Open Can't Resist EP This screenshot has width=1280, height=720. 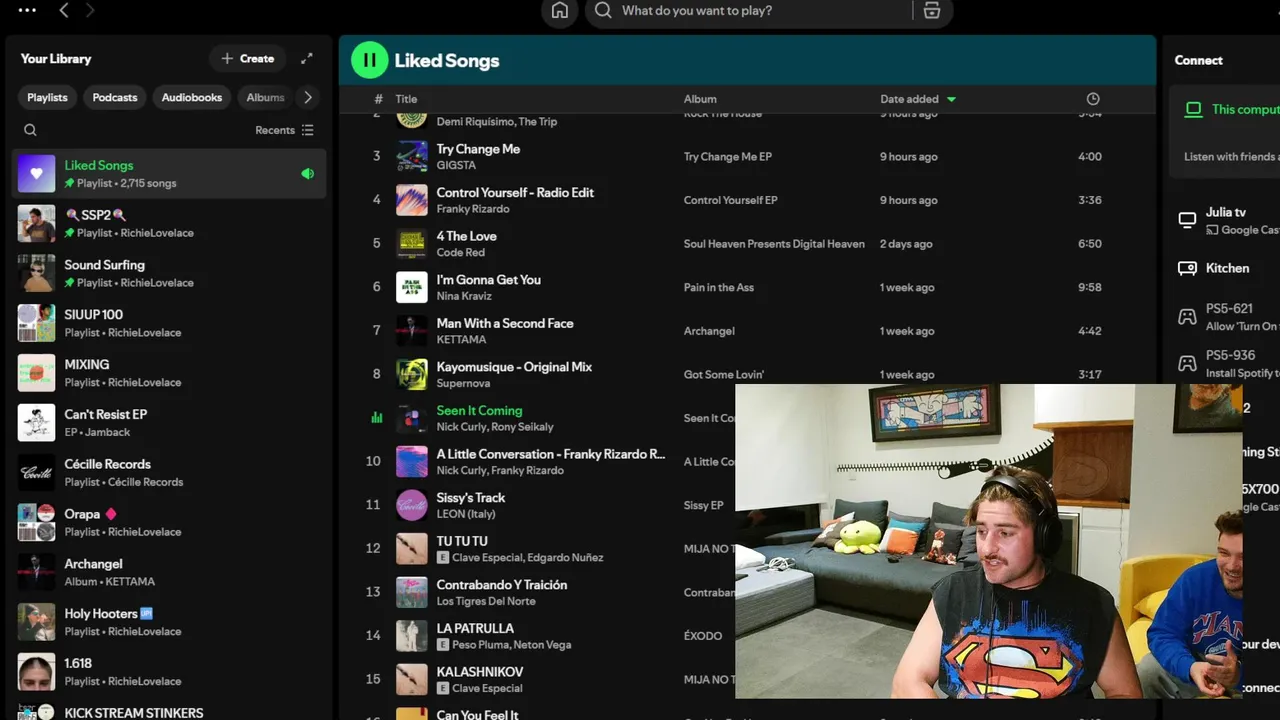pos(169,423)
